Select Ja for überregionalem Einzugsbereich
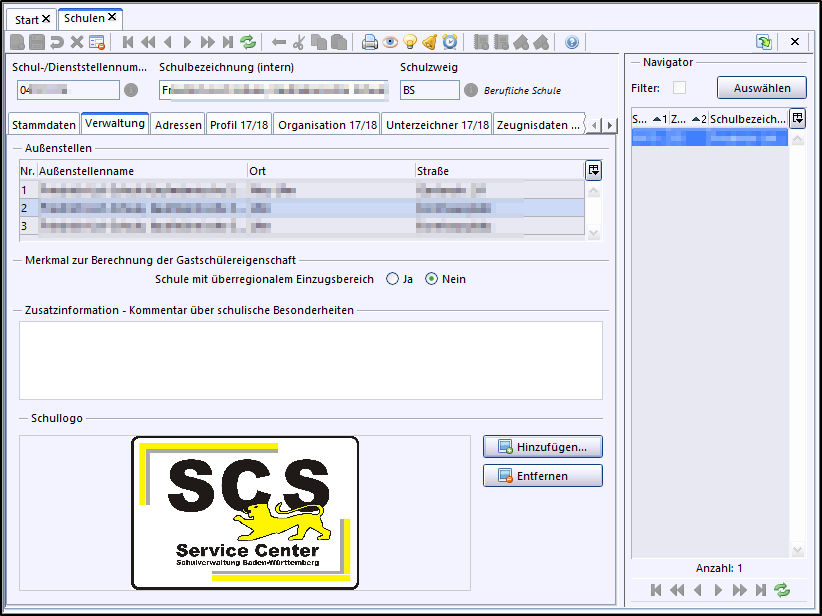Viewport: 822px width, 616px height. (x=393, y=279)
